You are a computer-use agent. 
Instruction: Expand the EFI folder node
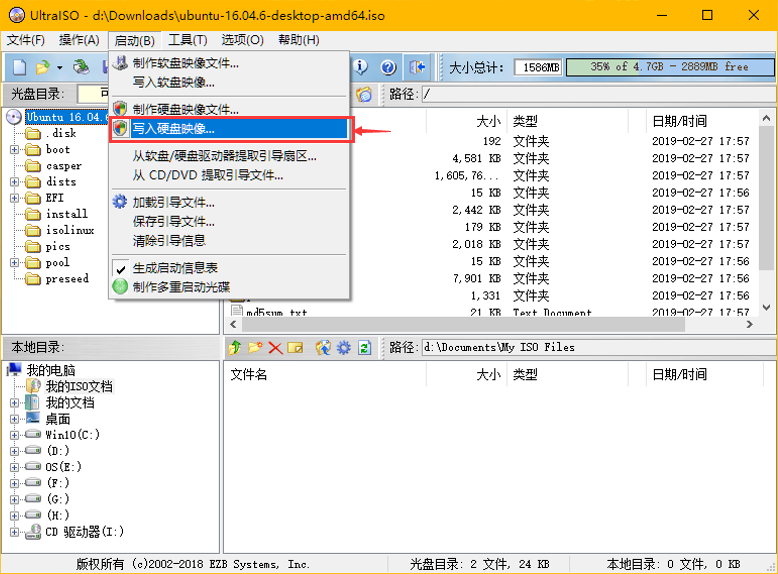click(14, 198)
